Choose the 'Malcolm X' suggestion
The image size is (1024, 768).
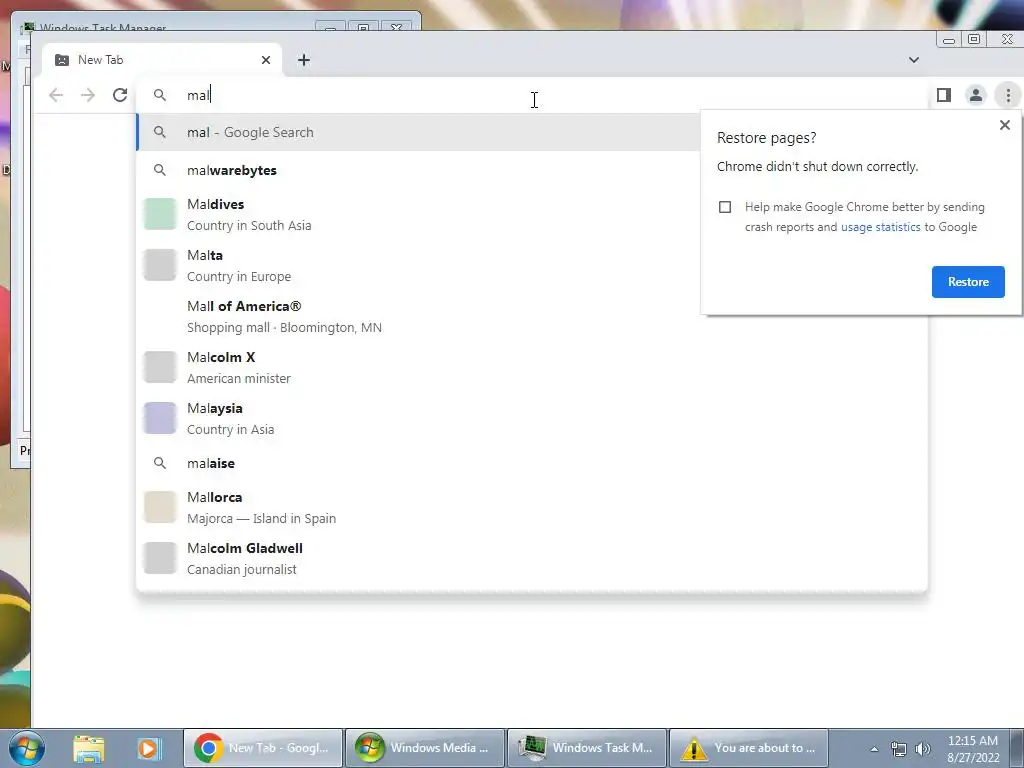point(532,367)
